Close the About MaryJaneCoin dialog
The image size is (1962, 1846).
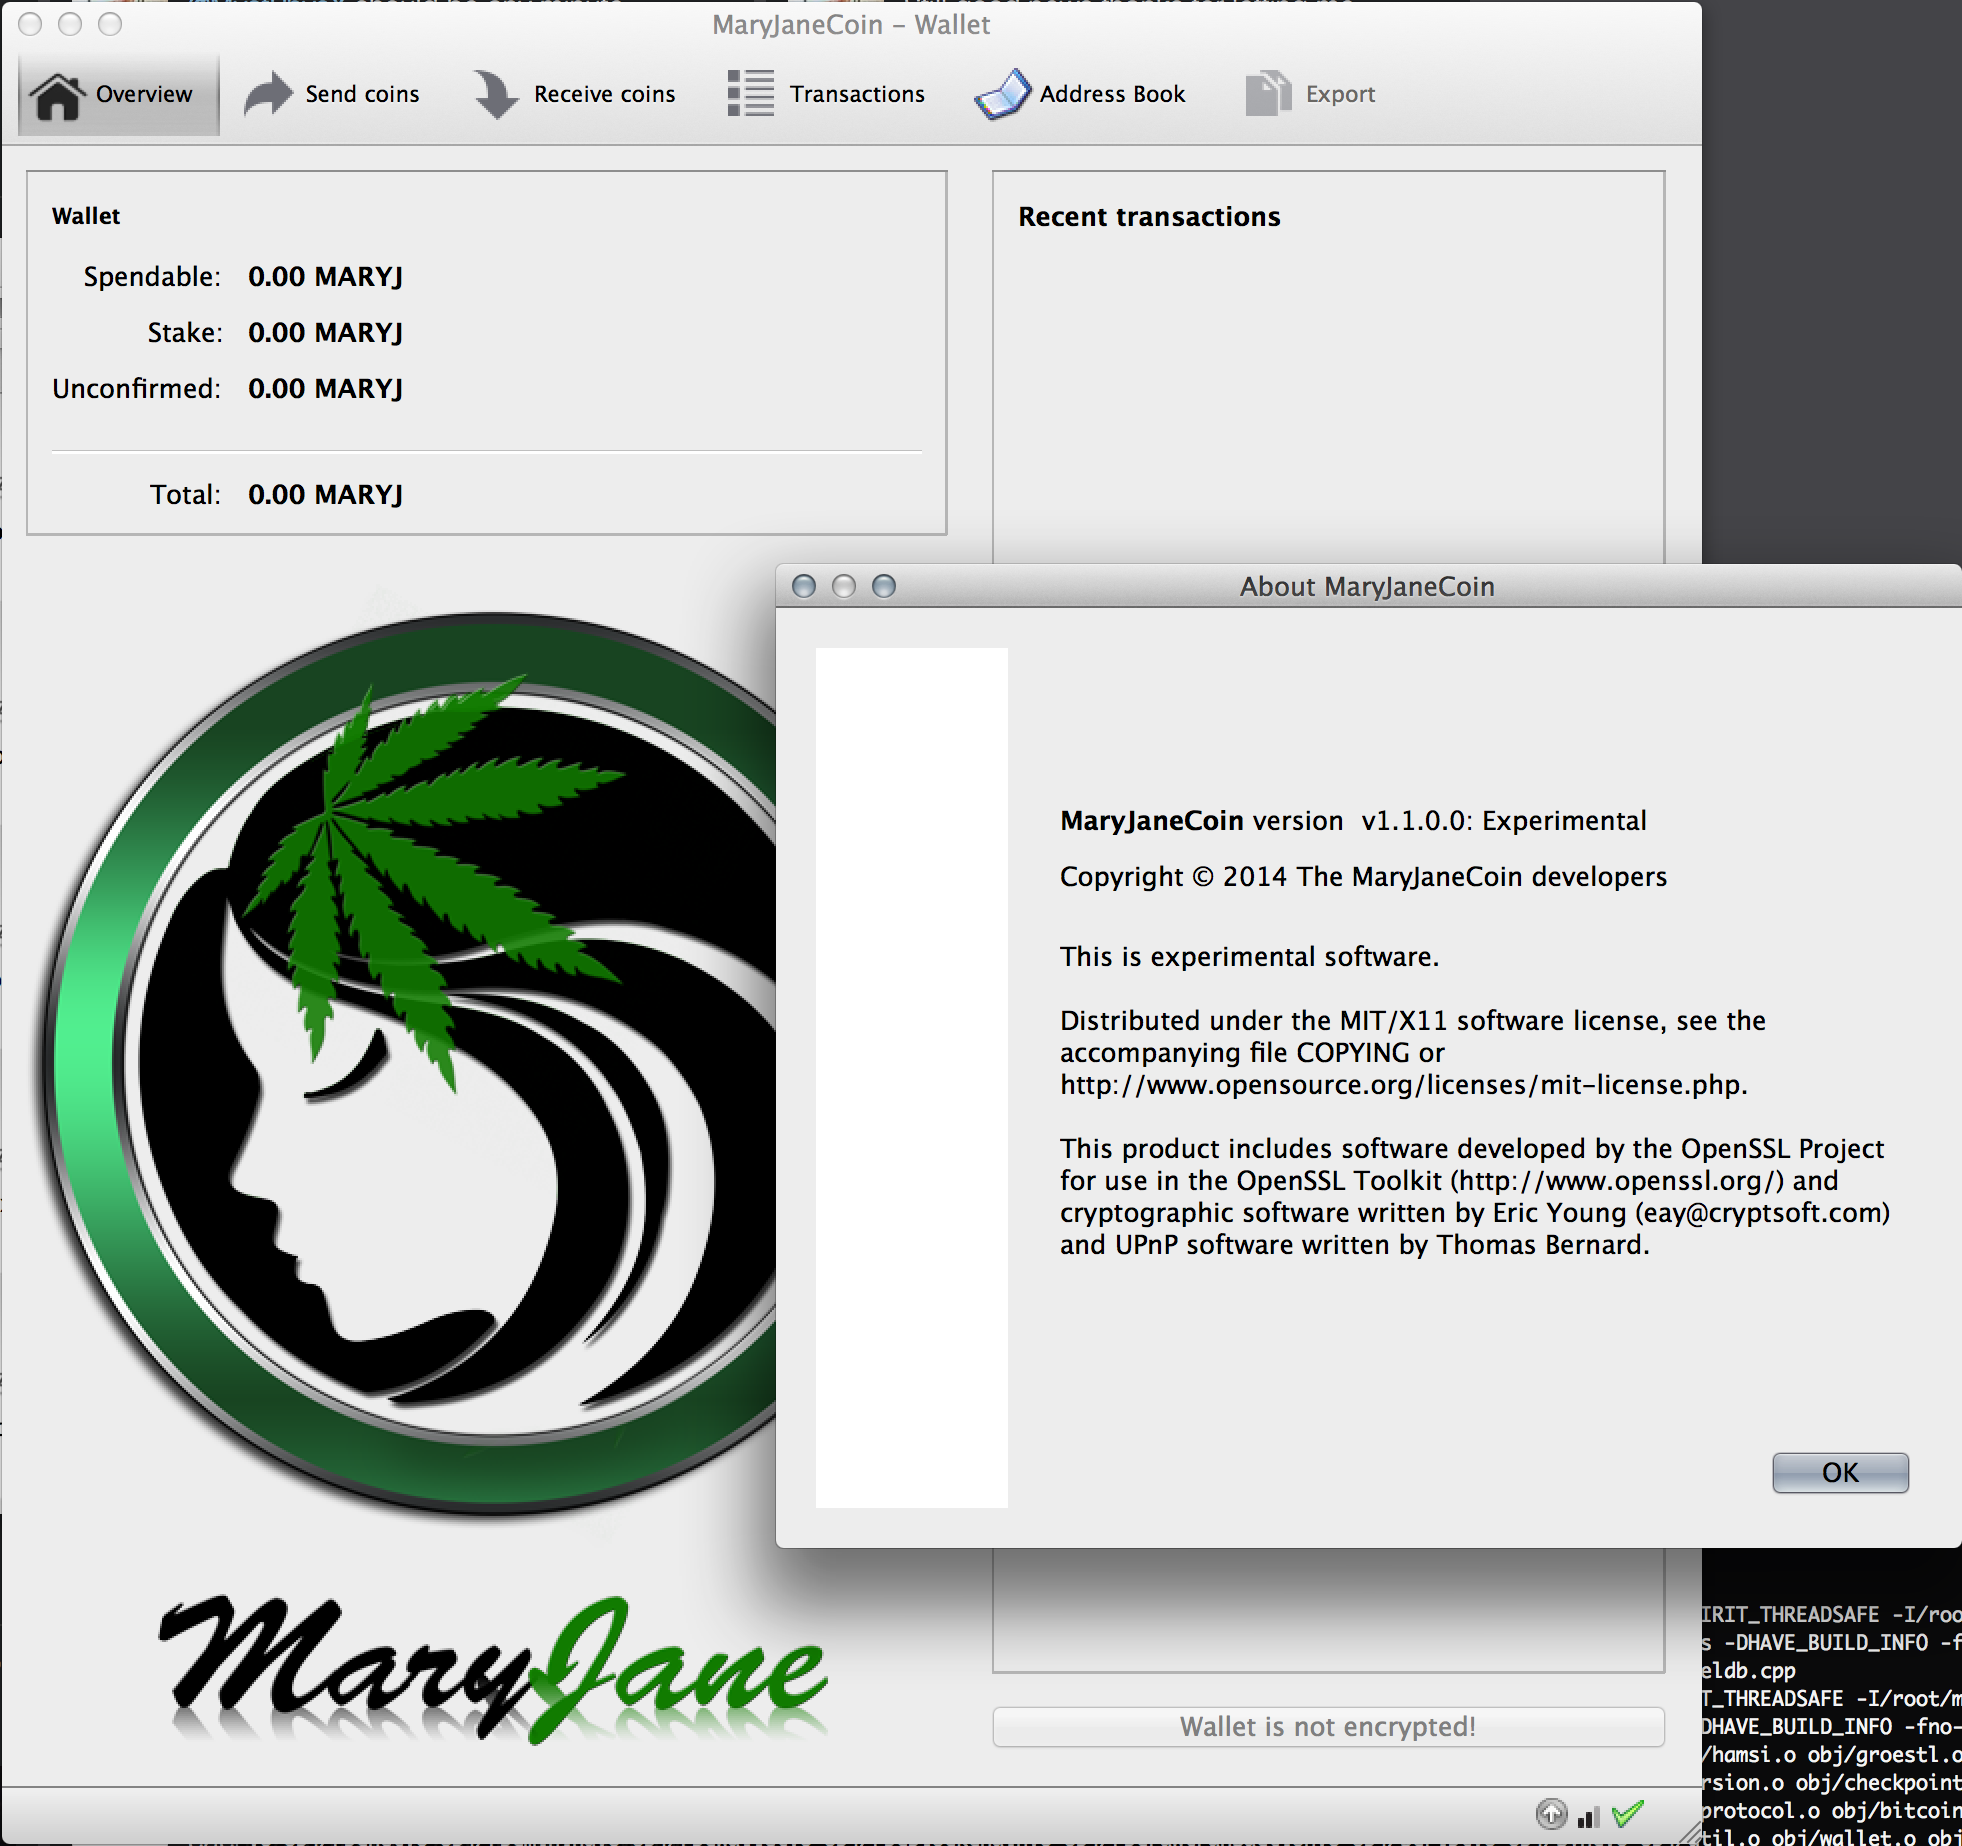click(804, 586)
